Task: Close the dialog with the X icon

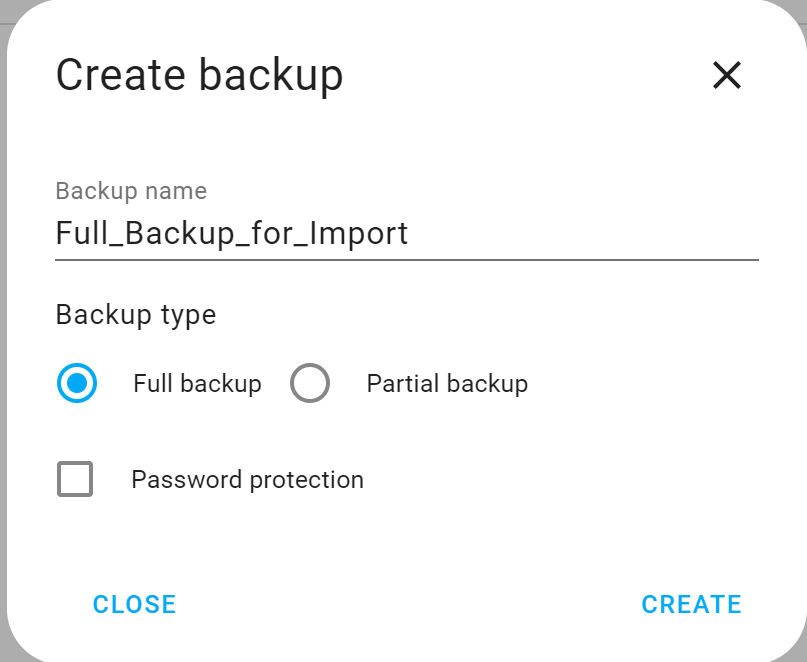Action: 726,75
